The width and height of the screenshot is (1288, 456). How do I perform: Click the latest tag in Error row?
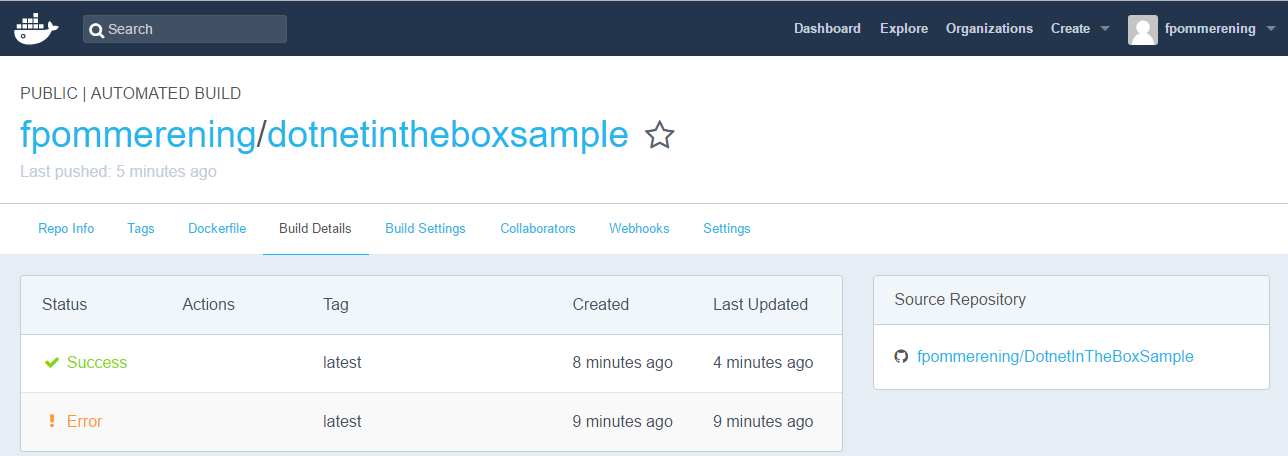pyautogui.click(x=342, y=422)
